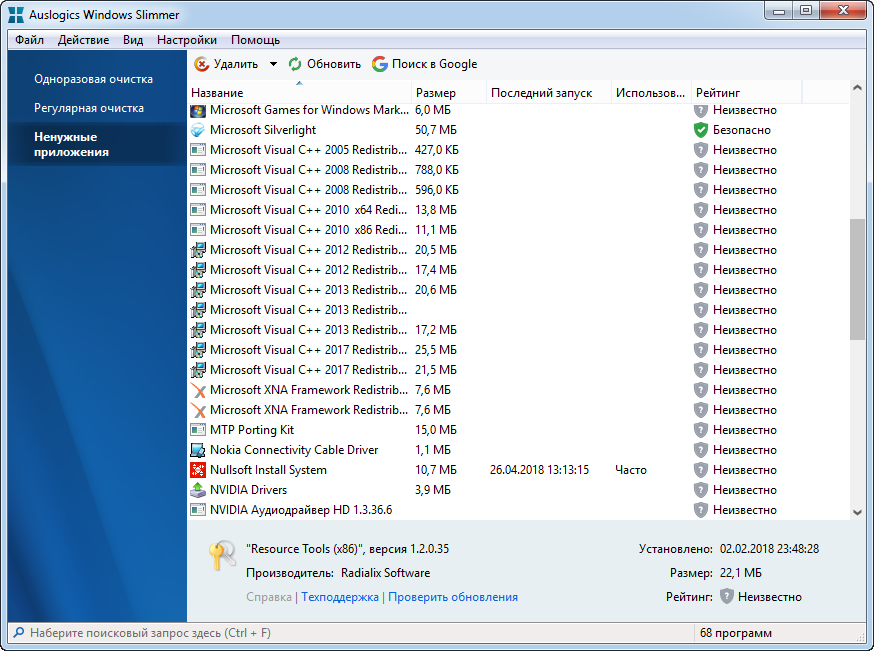874x651 pixels.
Task: Click the NVIDIA Drivers icon
Action: point(198,490)
